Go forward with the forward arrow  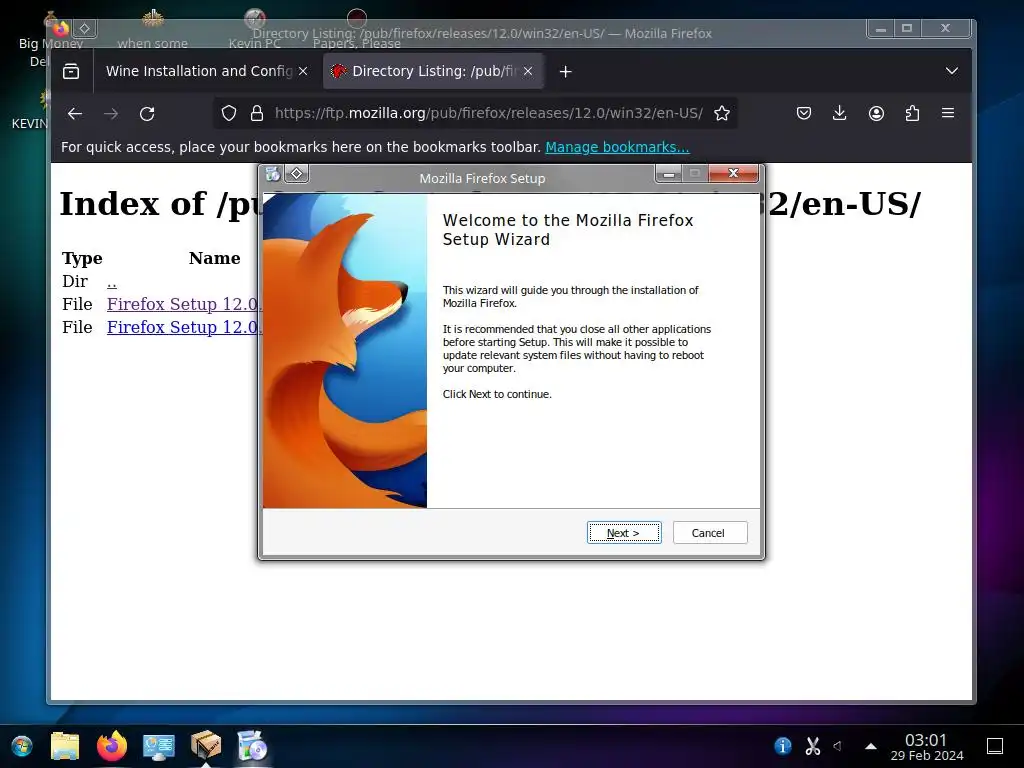[x=111, y=114]
